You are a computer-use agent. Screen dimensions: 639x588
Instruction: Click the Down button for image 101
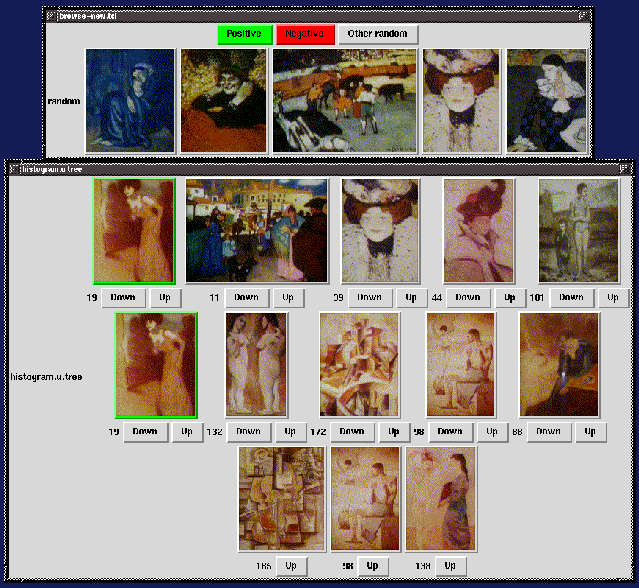pos(572,298)
